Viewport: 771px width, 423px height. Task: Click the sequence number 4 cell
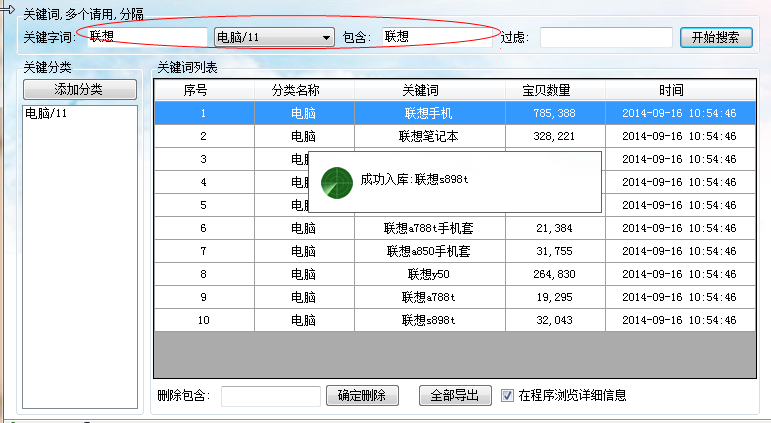point(204,182)
